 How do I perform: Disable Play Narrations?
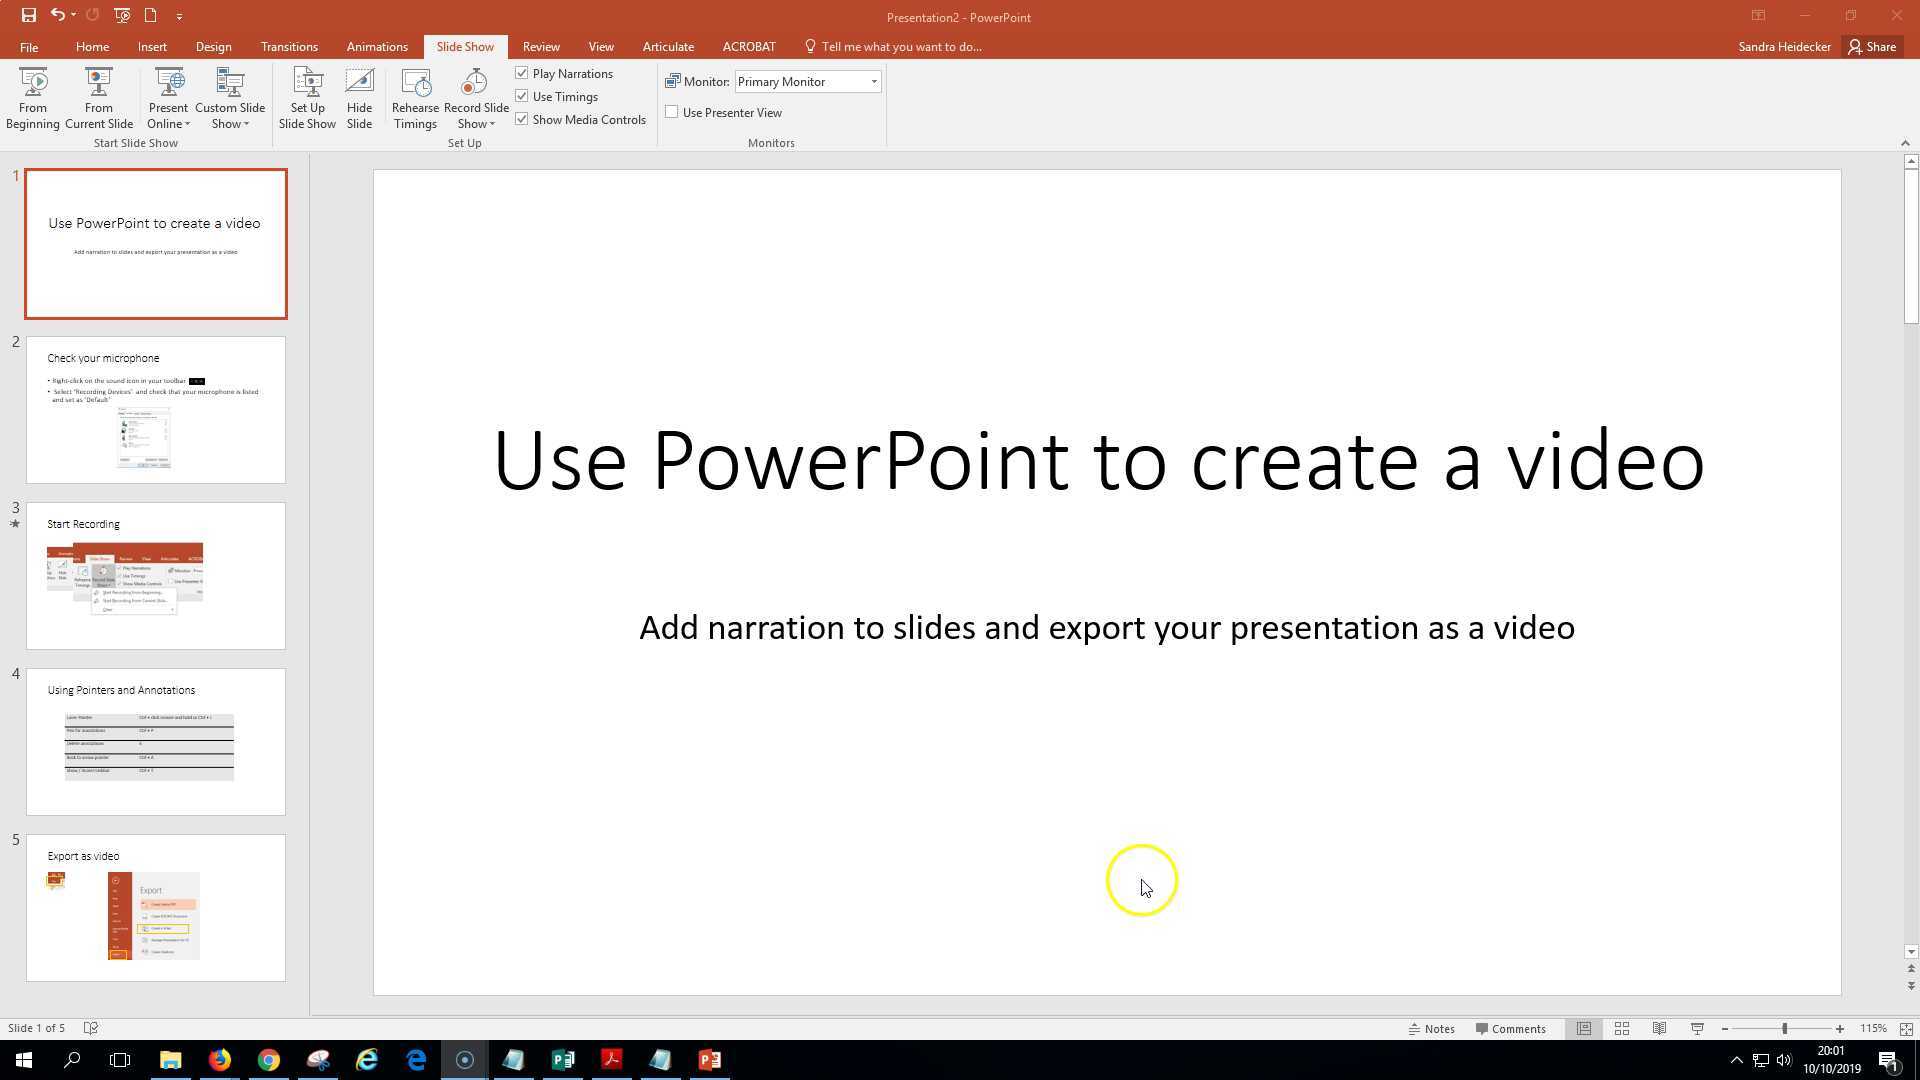[522, 72]
